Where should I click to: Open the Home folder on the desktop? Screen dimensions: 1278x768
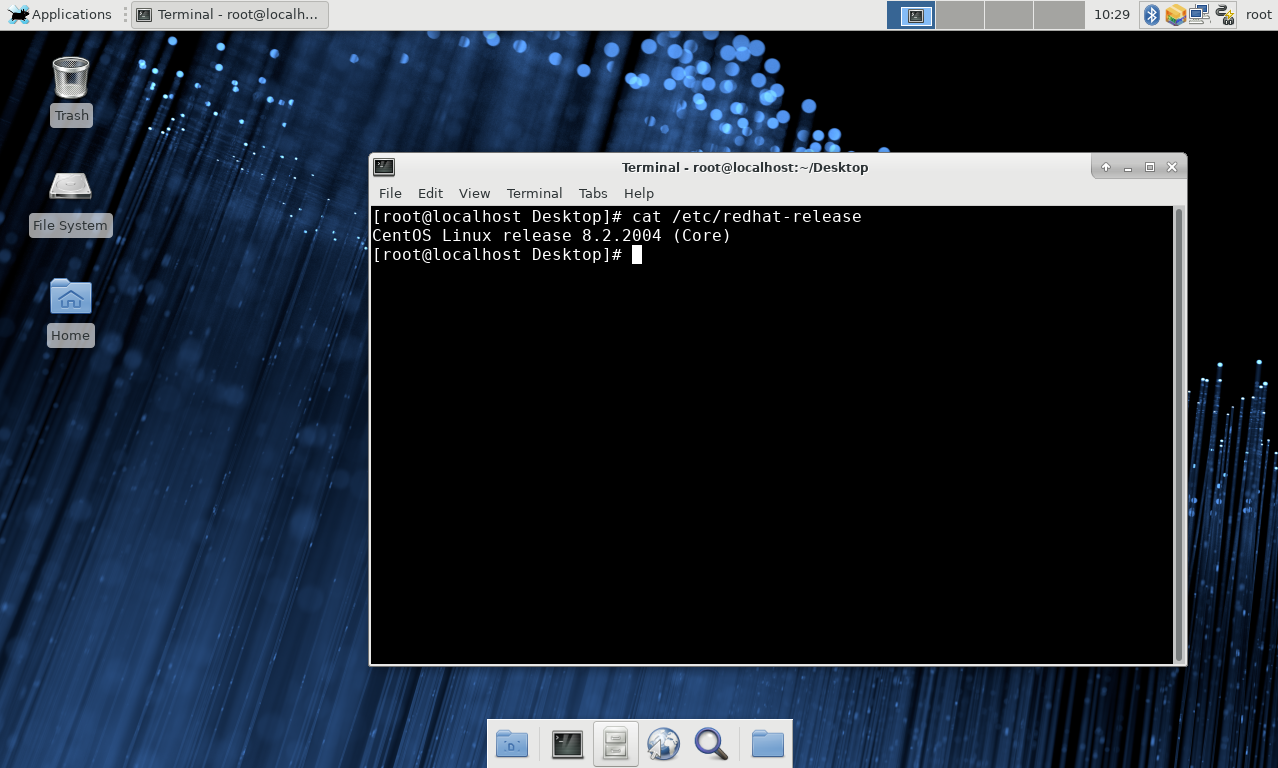70,296
